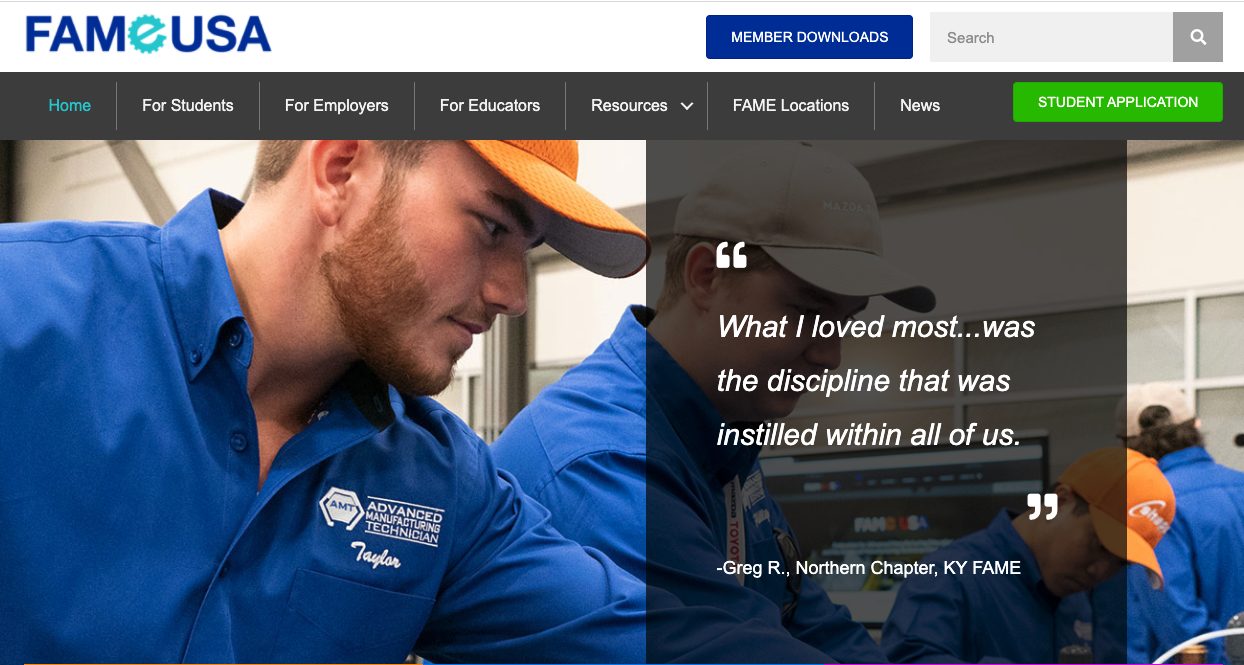Click the gear-shaped E in the FAME logo
This screenshot has width=1244, height=665.
point(148,35)
